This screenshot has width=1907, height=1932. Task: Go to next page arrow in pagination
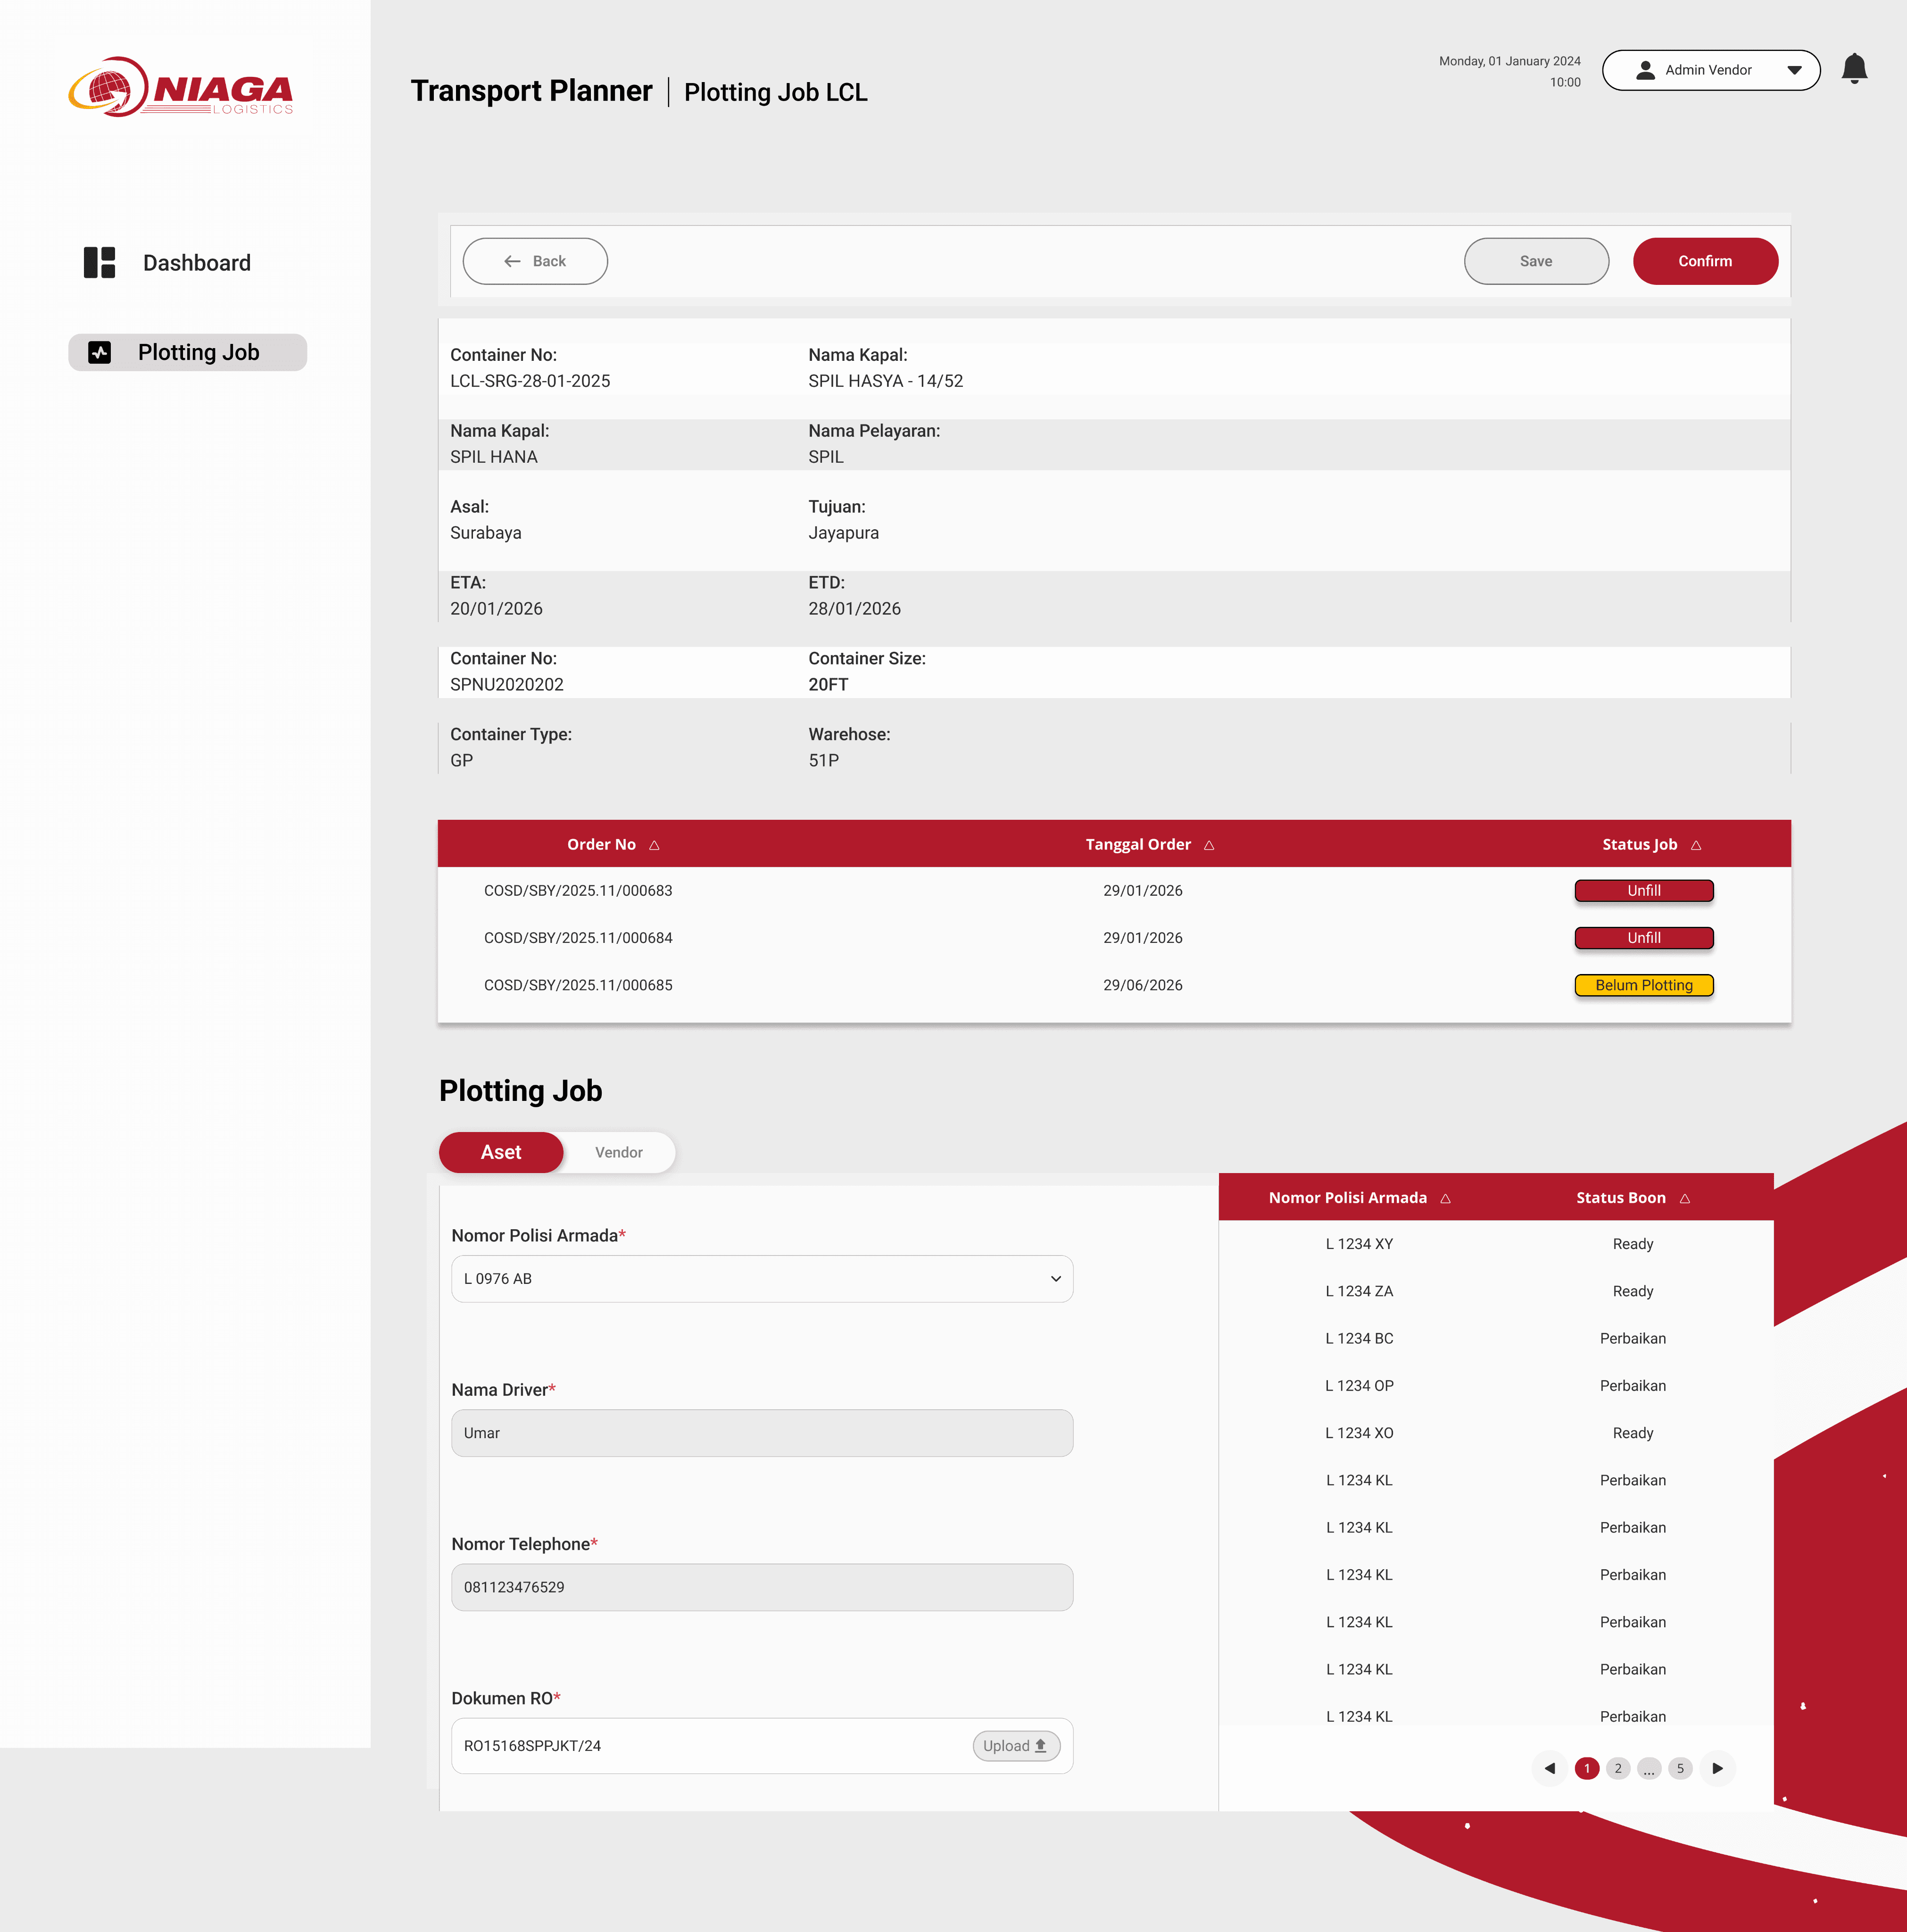tap(1717, 1768)
